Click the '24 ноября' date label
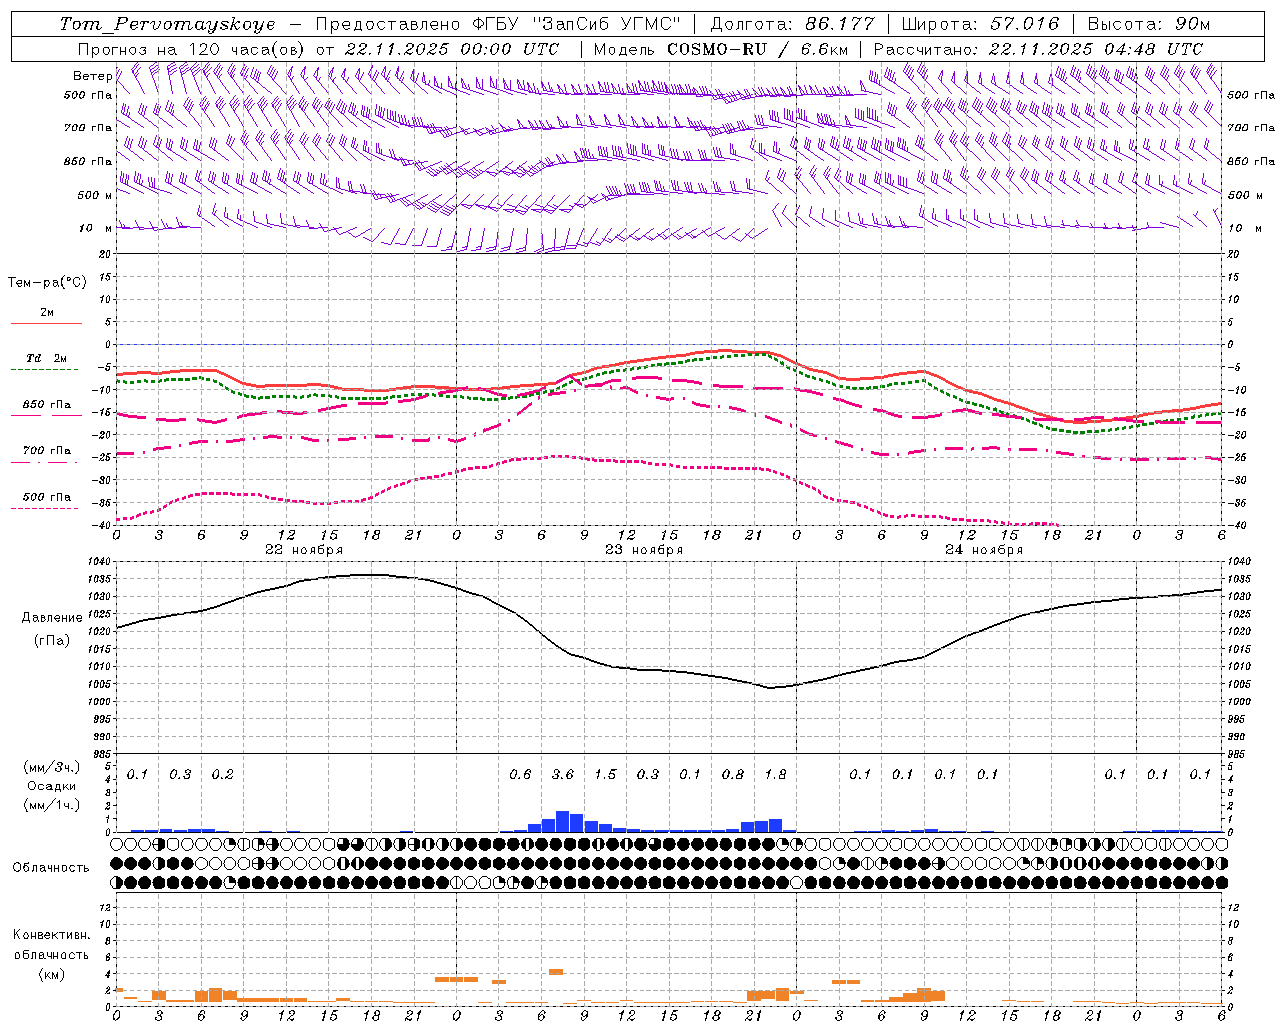This screenshot has height=1024, width=1280. point(984,550)
